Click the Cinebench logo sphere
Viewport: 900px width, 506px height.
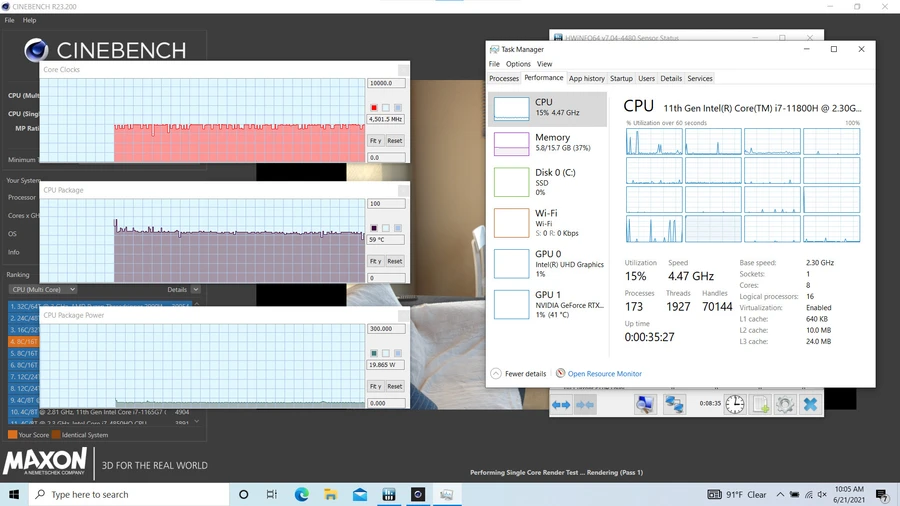[36, 50]
